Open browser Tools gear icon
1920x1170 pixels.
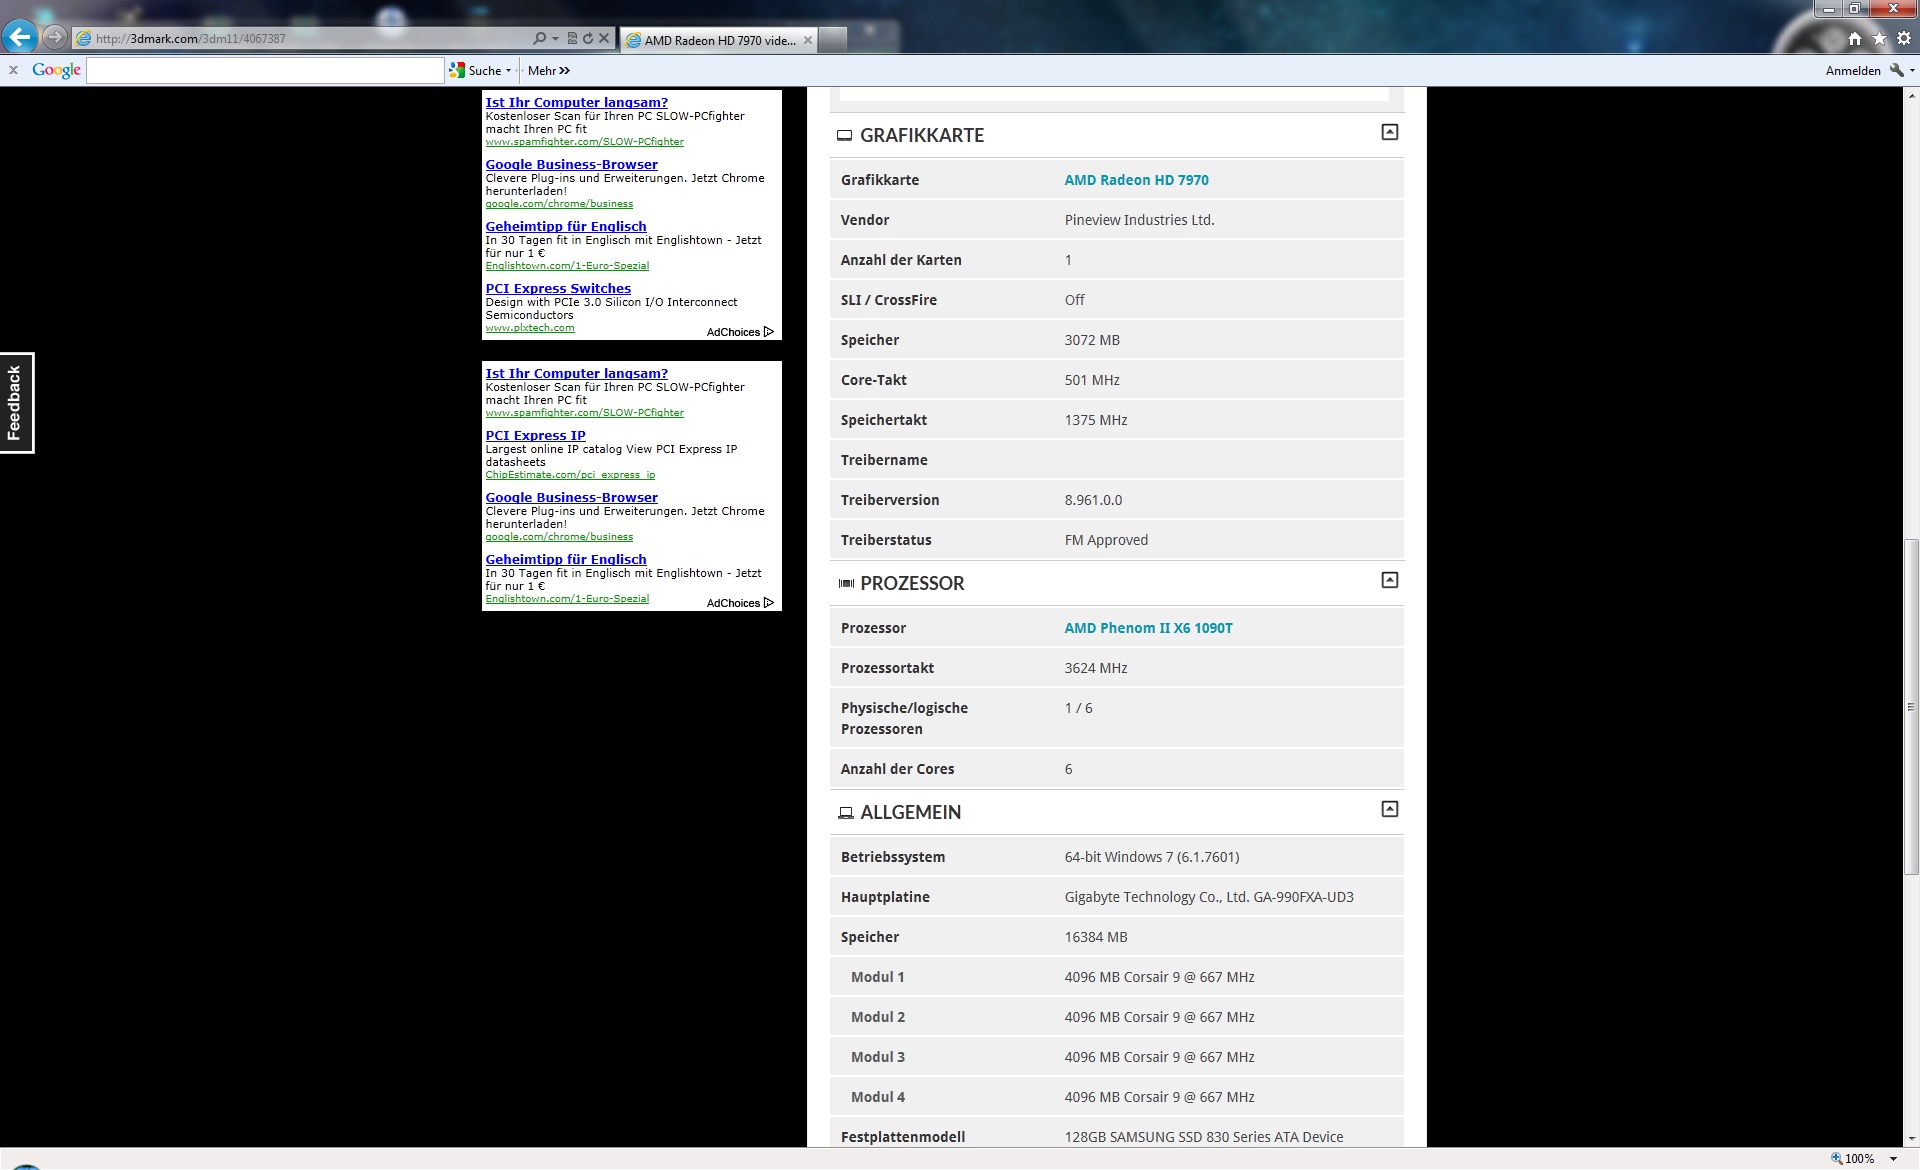[x=1904, y=39]
